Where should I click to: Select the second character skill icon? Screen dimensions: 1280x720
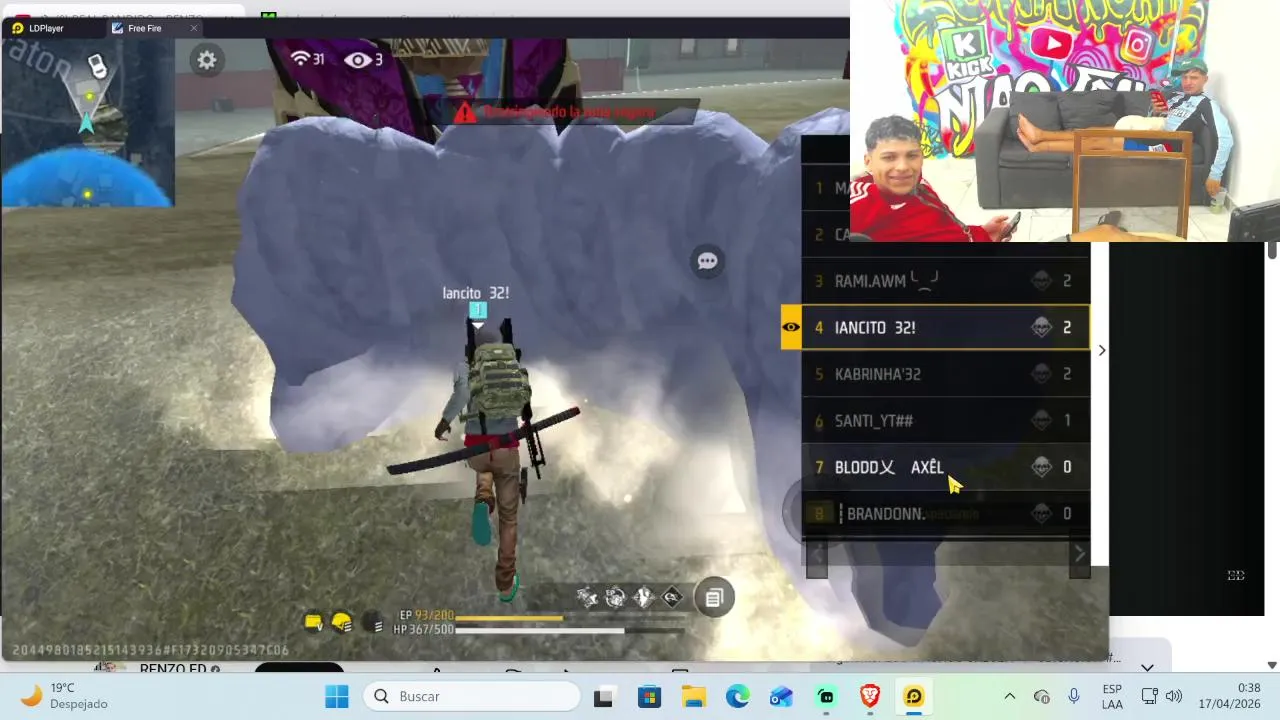[x=615, y=597]
